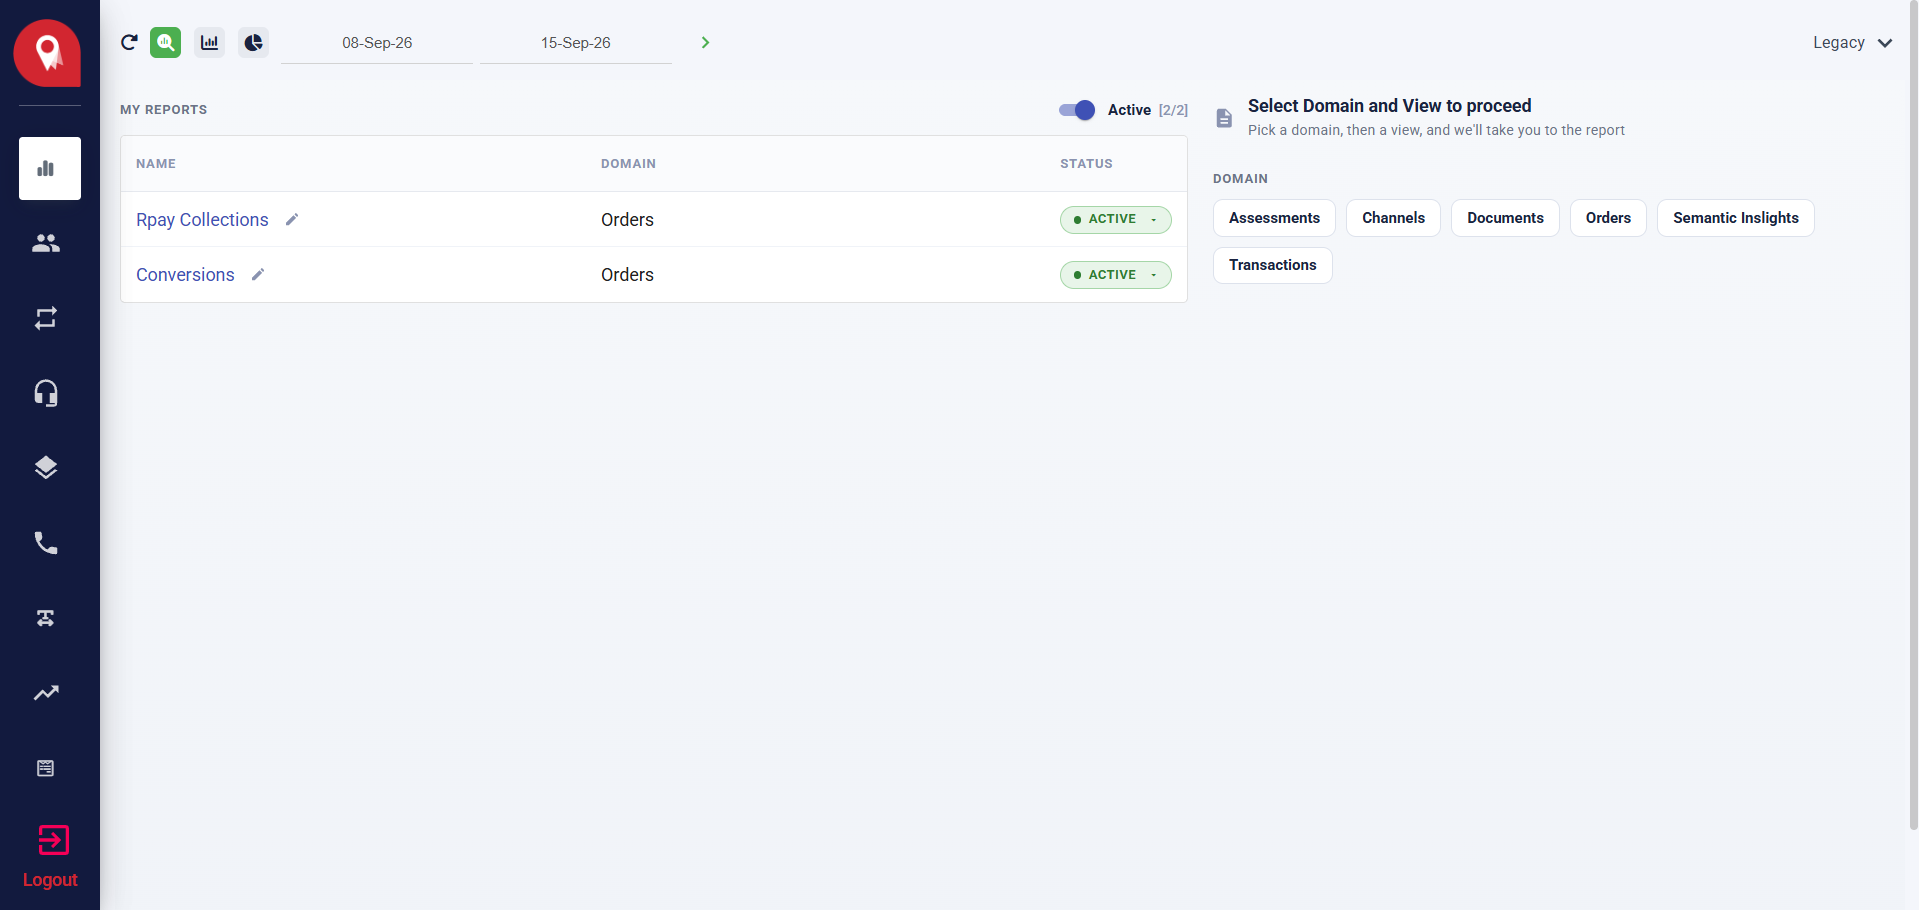
Task: Click the Logout icon
Action: point(53,840)
